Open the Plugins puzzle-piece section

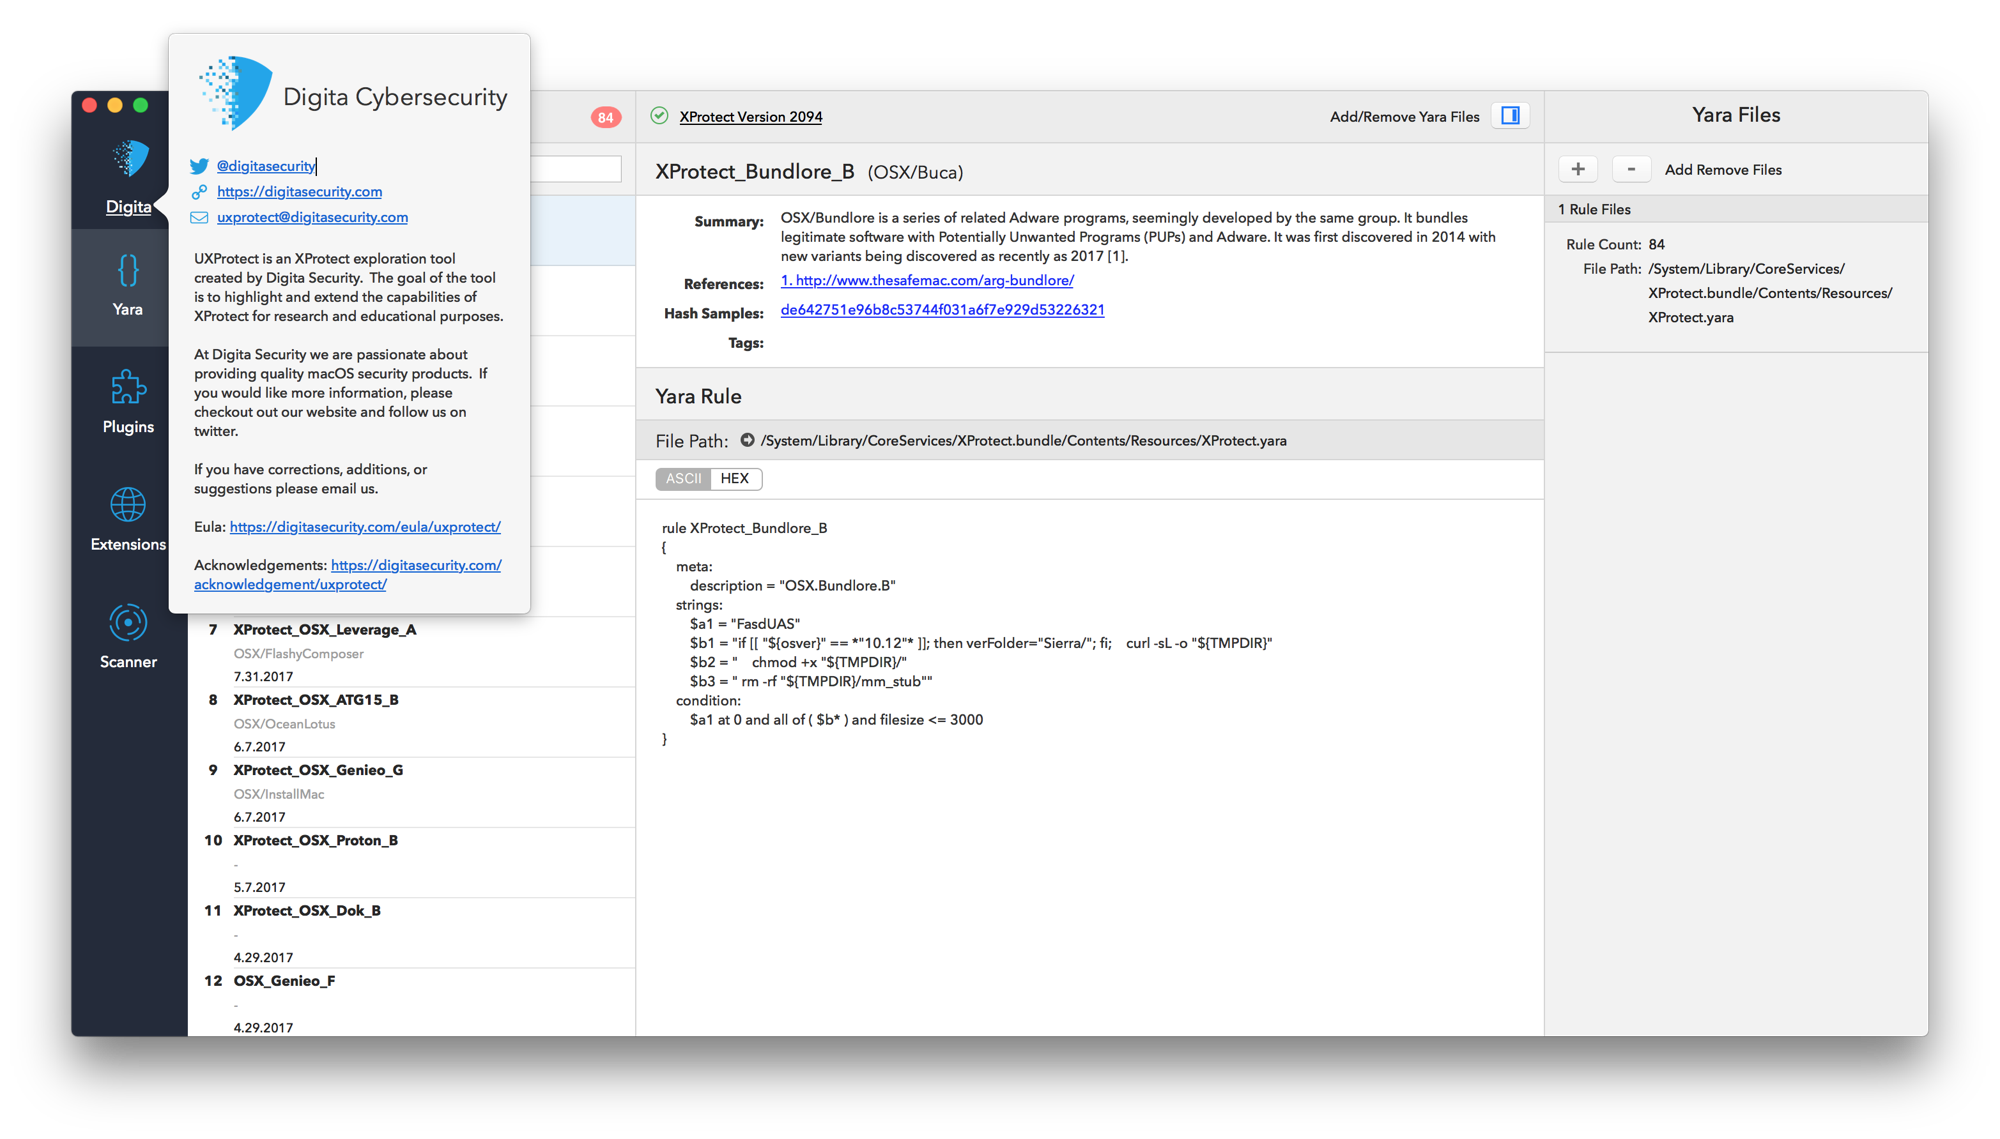click(128, 402)
